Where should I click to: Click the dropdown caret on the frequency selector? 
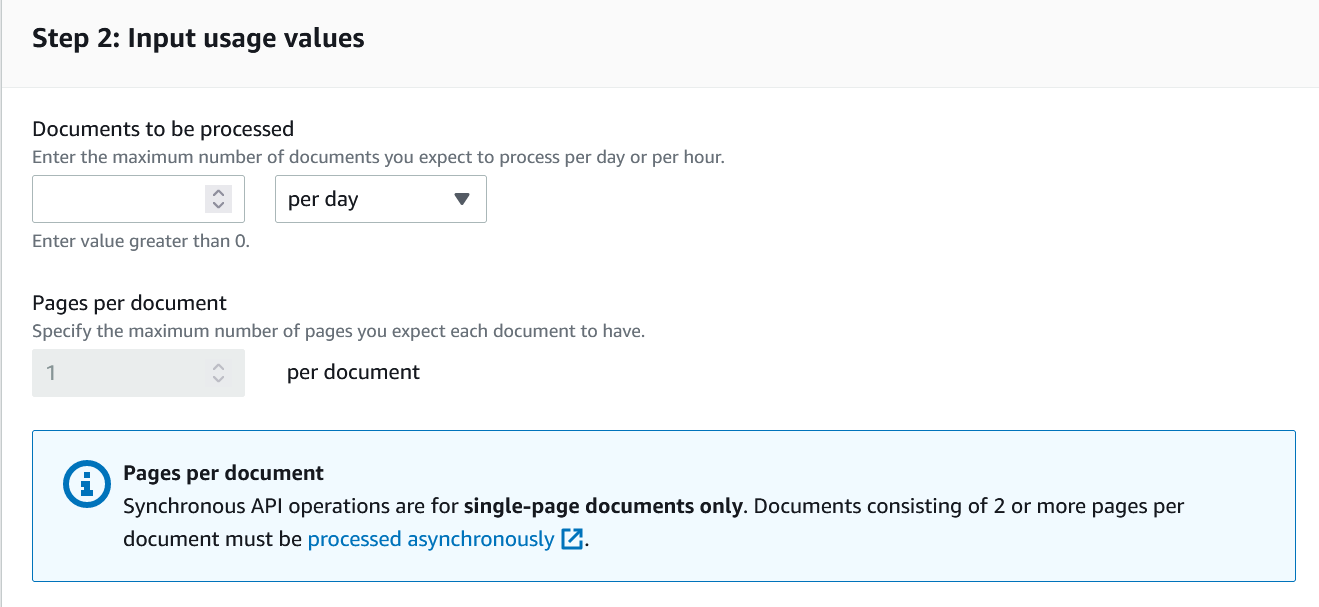pos(461,199)
